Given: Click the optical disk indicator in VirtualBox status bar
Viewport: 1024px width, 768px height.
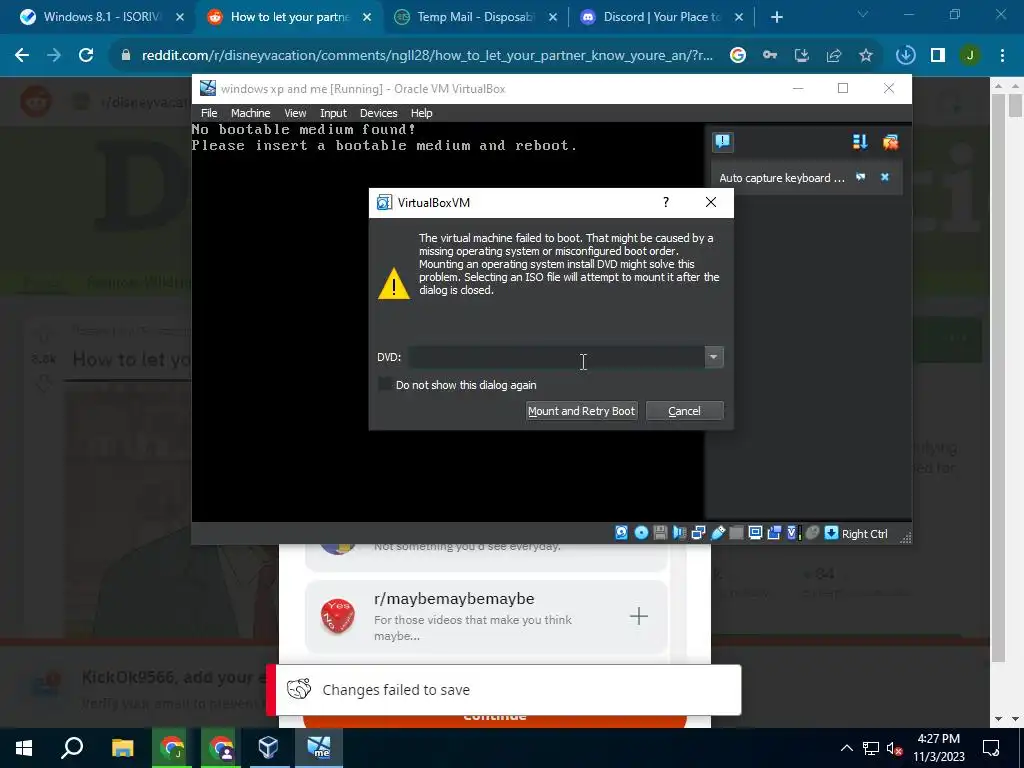Looking at the screenshot, I should click(641, 533).
